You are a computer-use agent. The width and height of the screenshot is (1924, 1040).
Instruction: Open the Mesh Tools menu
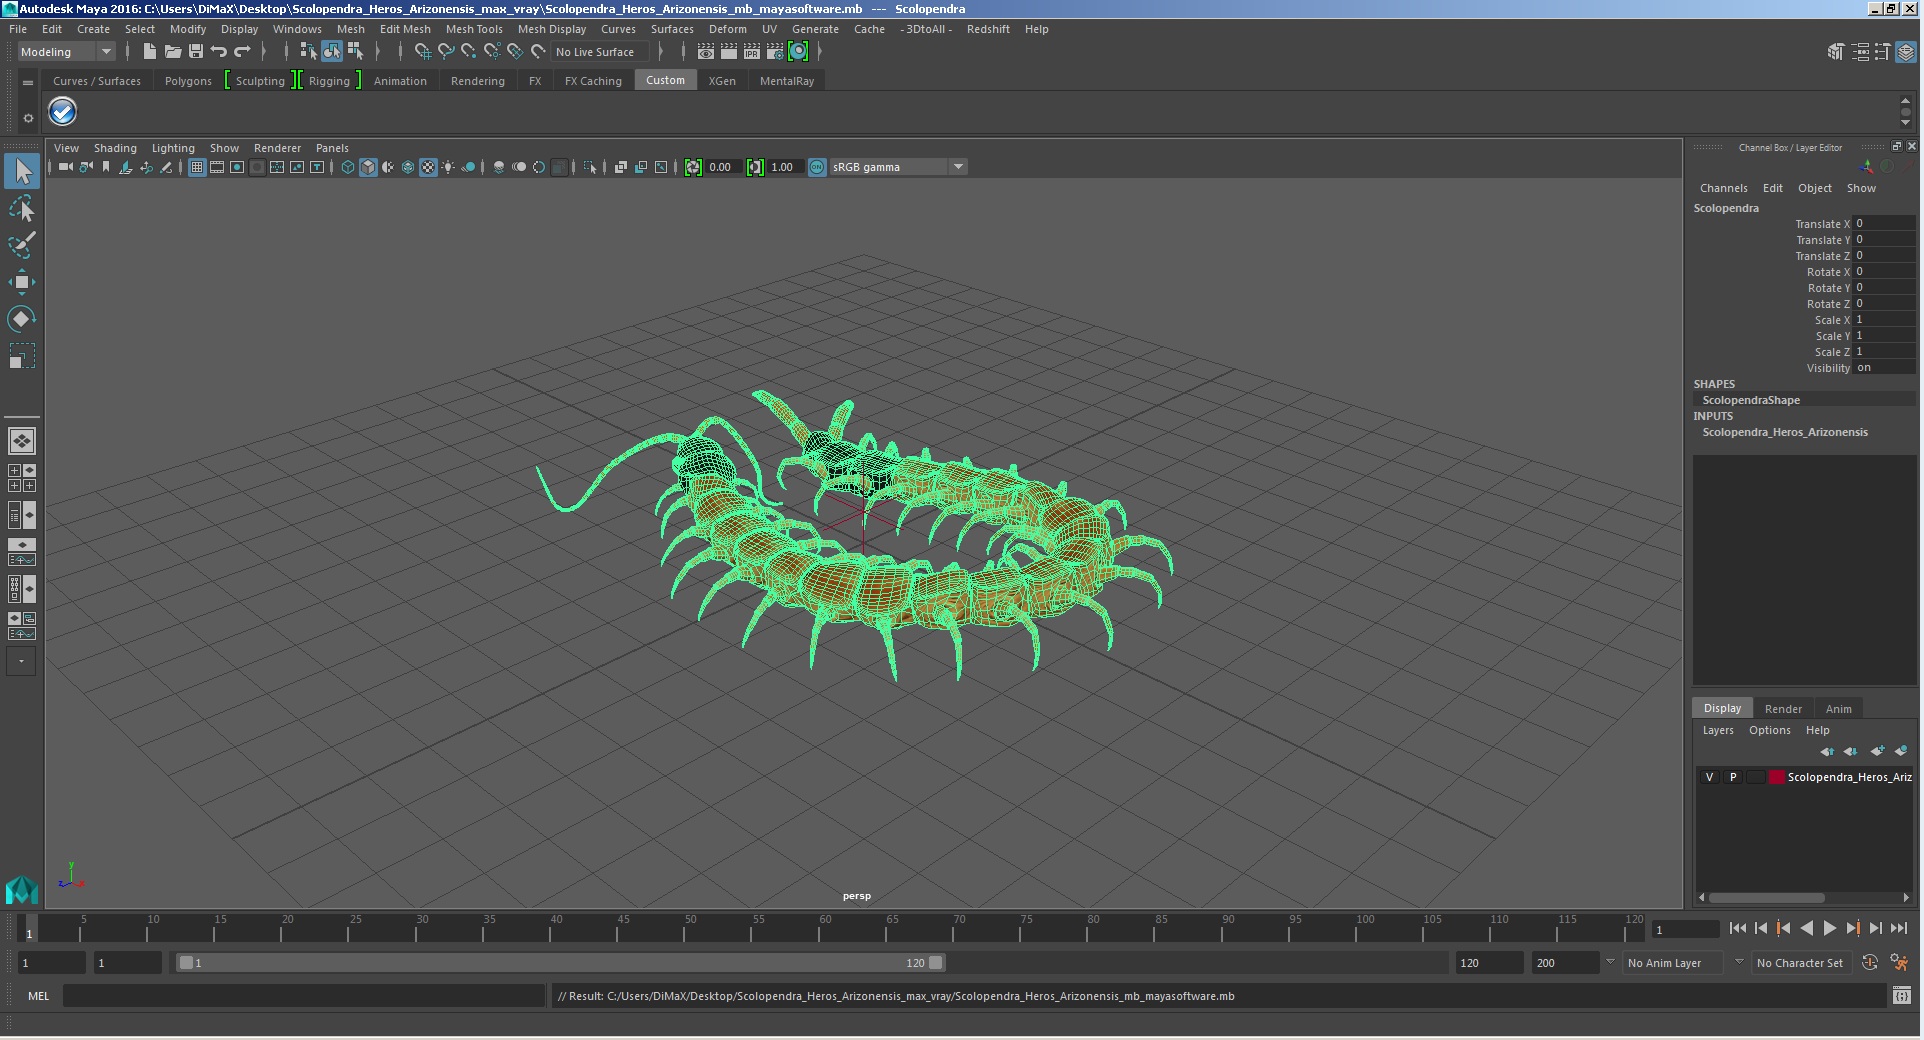474,29
